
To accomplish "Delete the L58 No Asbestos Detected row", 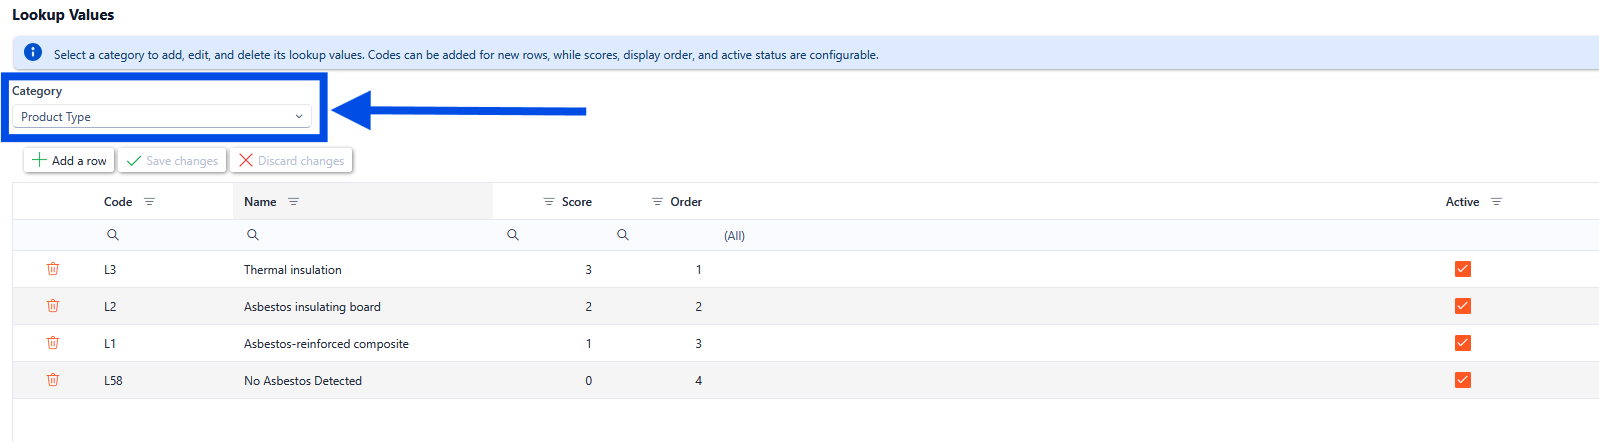I will (x=53, y=380).
